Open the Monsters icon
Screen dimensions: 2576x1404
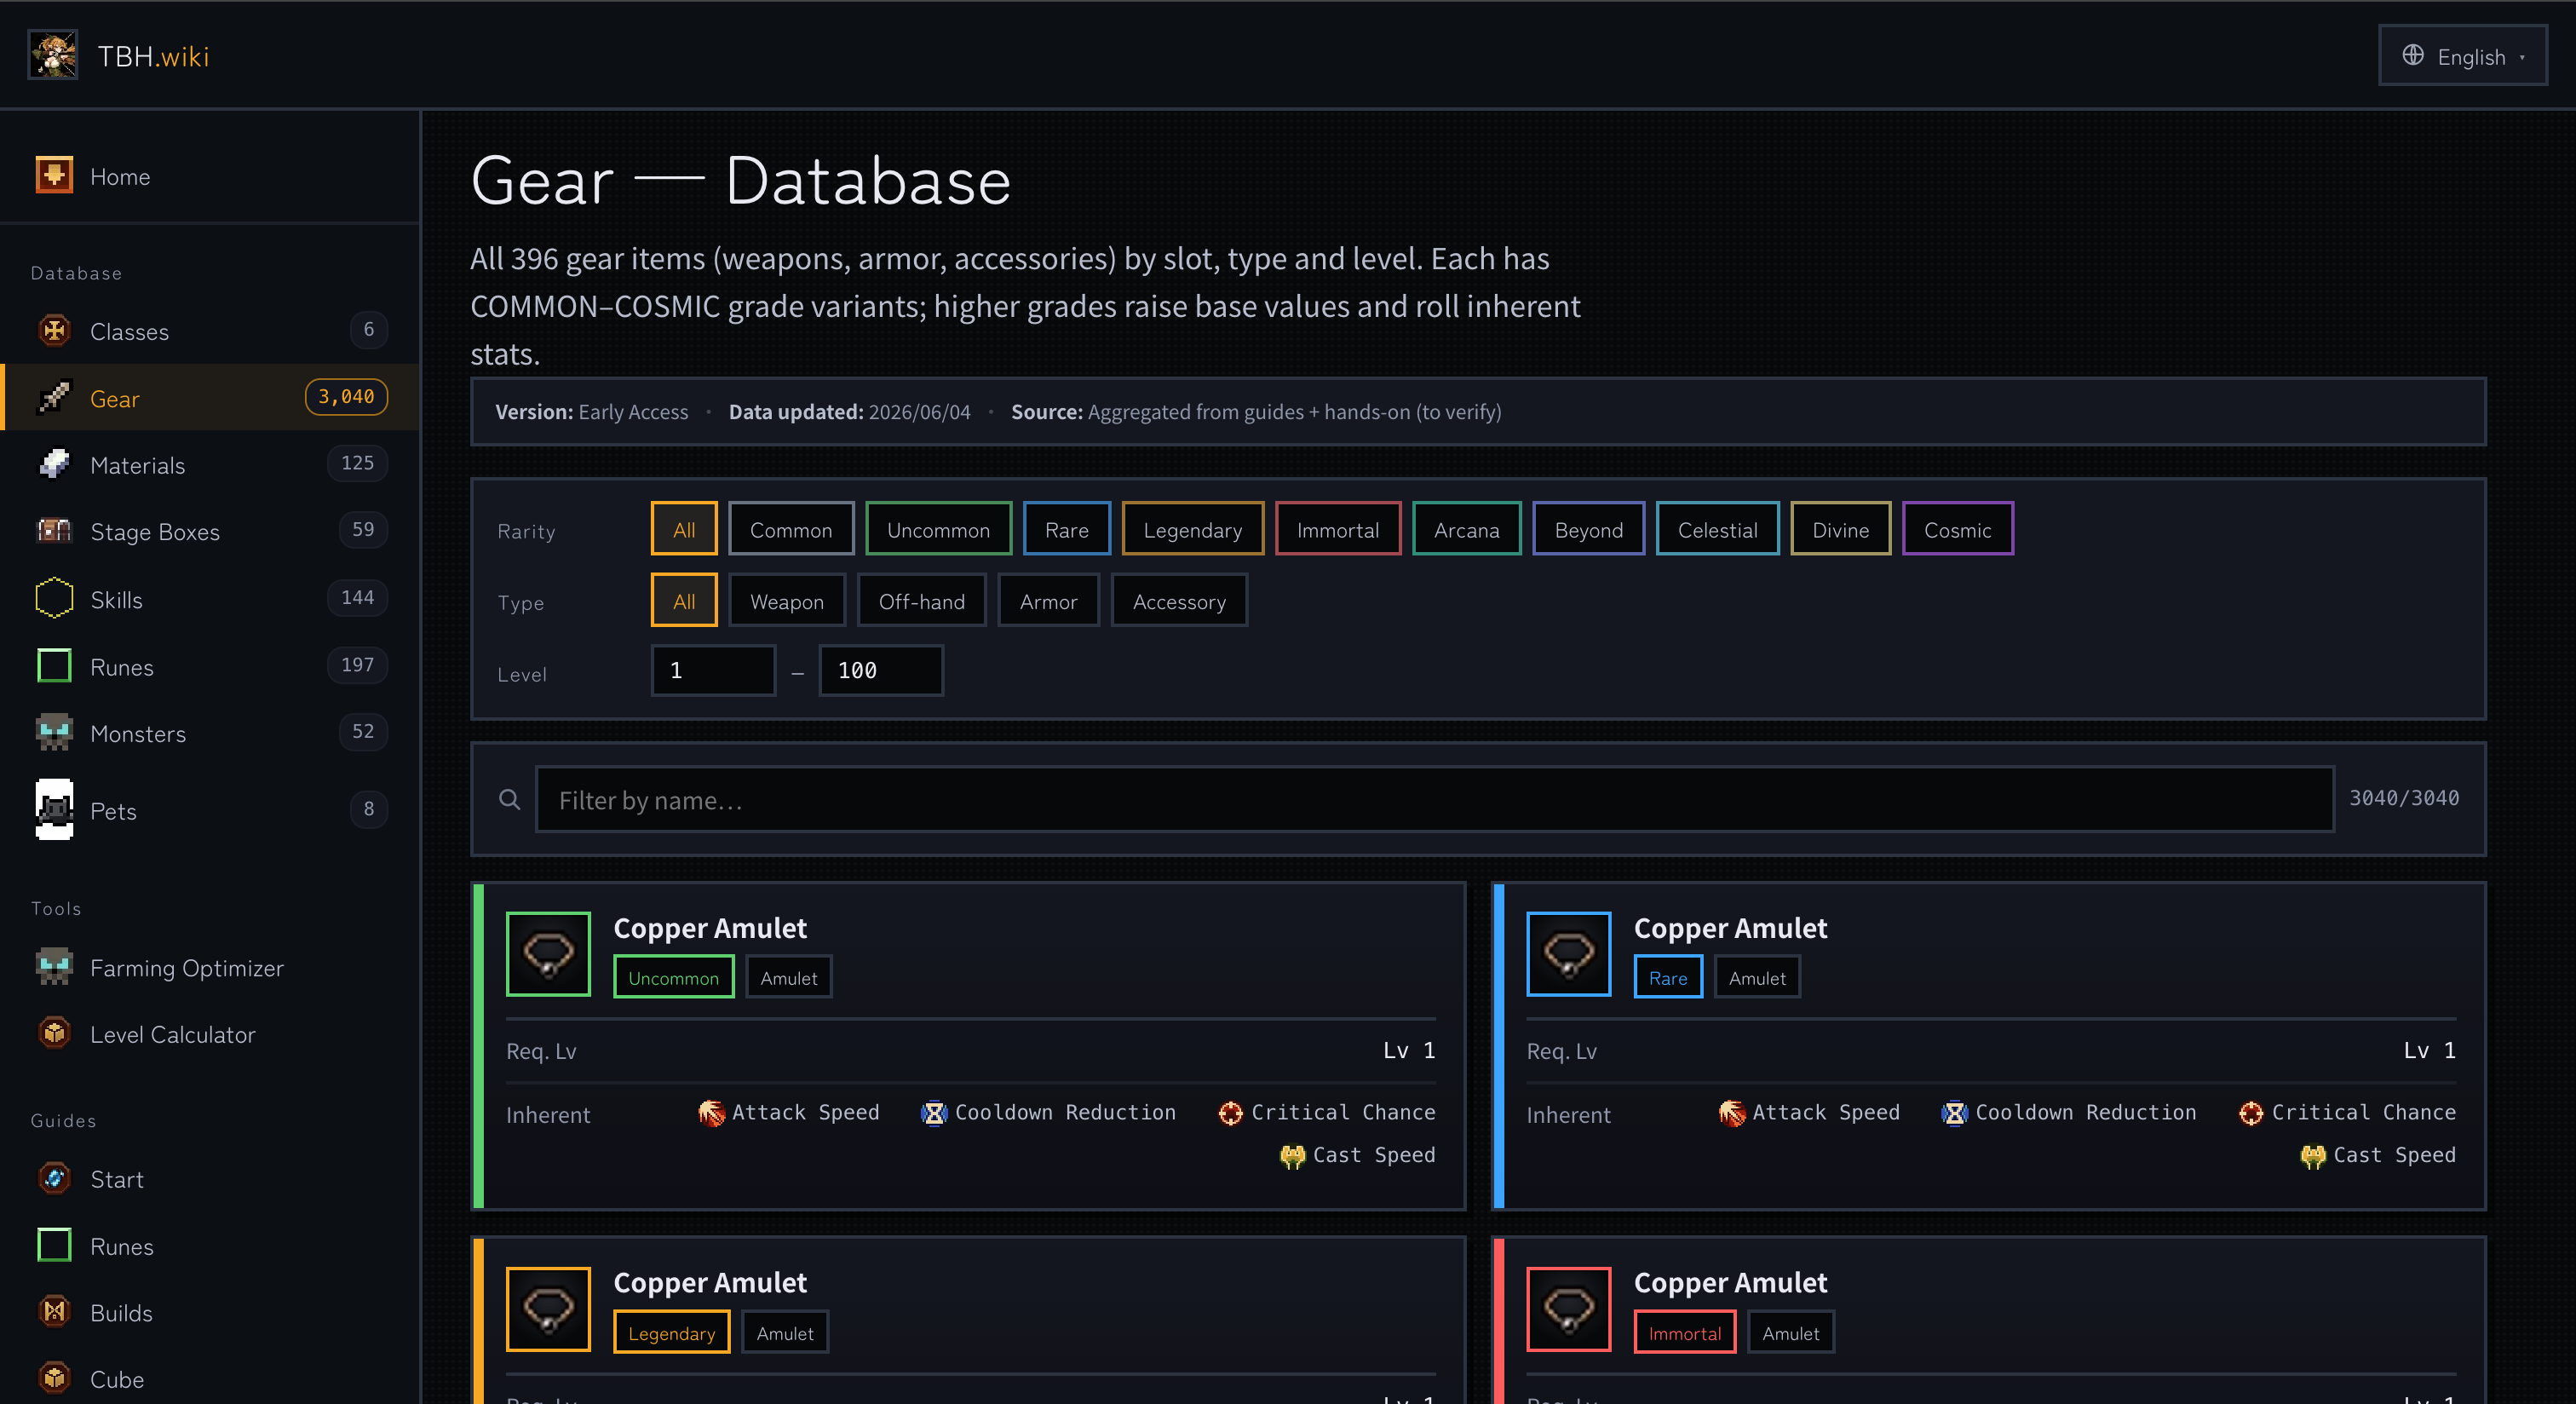(54, 733)
